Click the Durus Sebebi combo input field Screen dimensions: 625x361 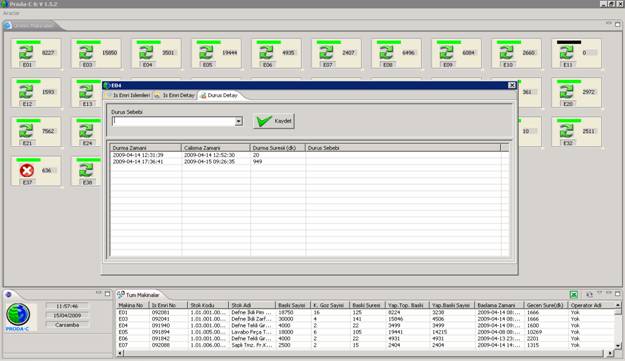[x=174, y=121]
